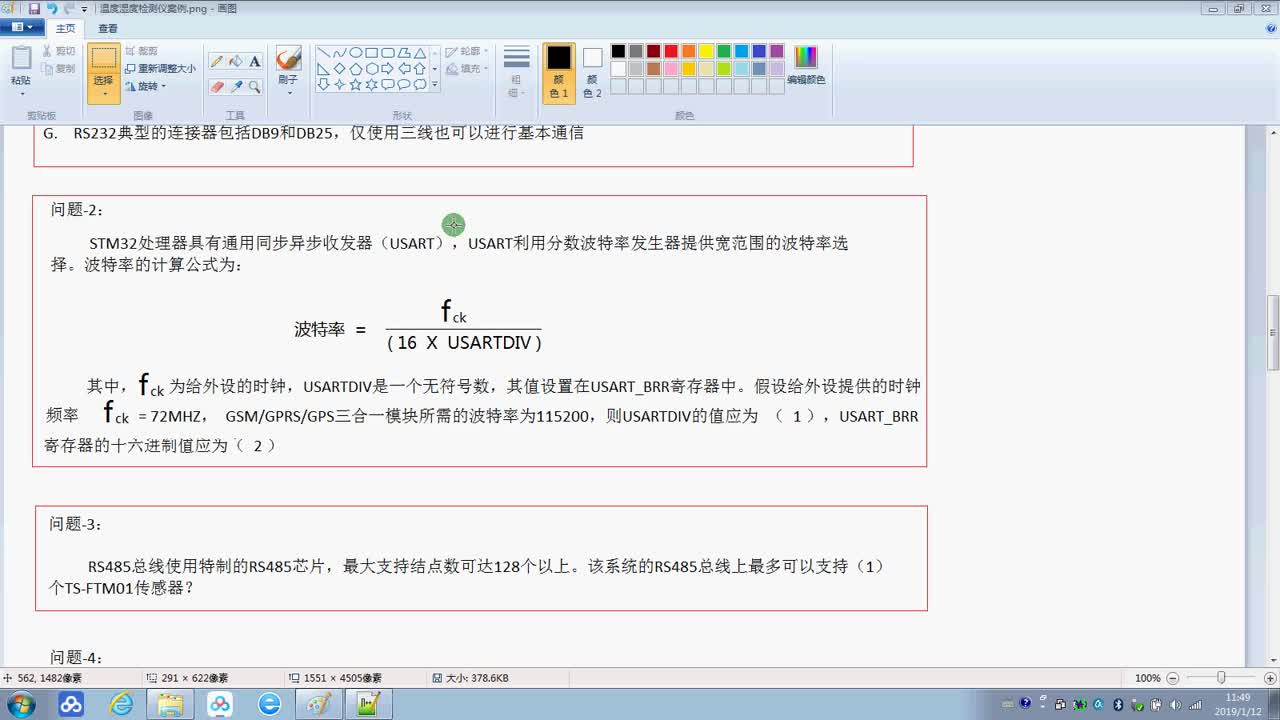Activate Color 1 (颜色1) foreground selector
Viewport: 1280px width, 720px height.
559,73
